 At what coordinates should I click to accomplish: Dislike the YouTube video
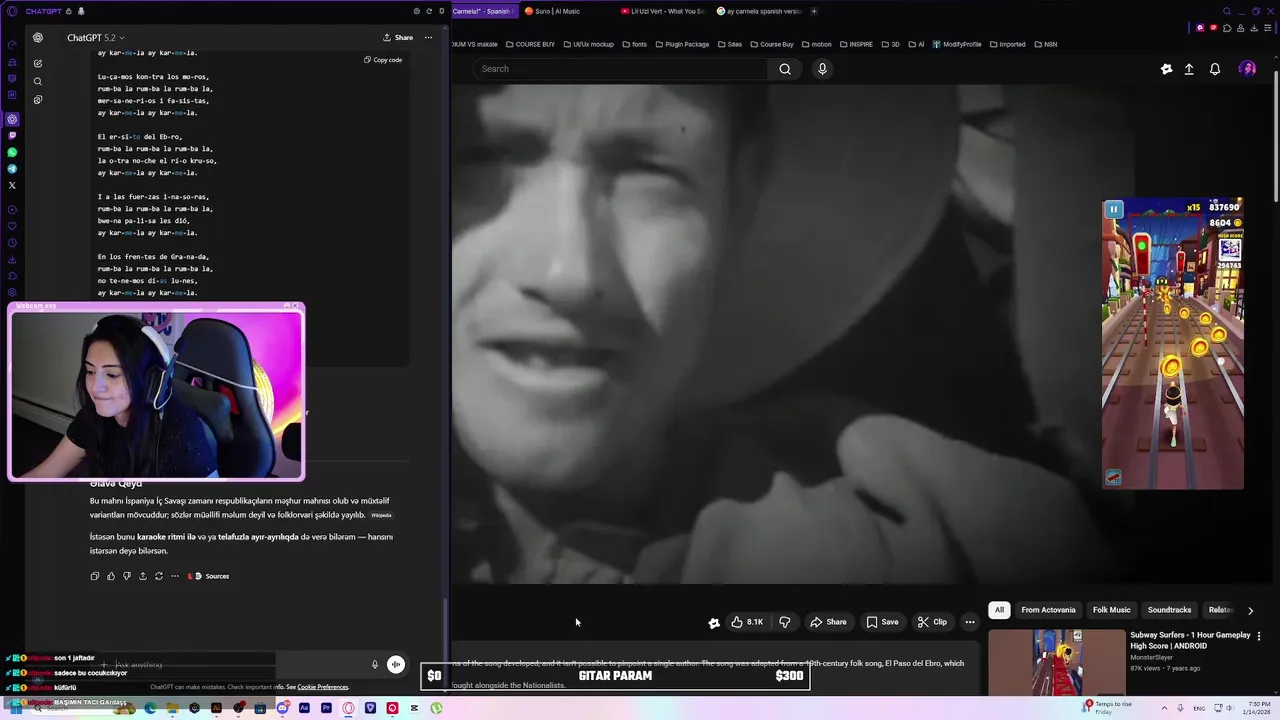(785, 622)
